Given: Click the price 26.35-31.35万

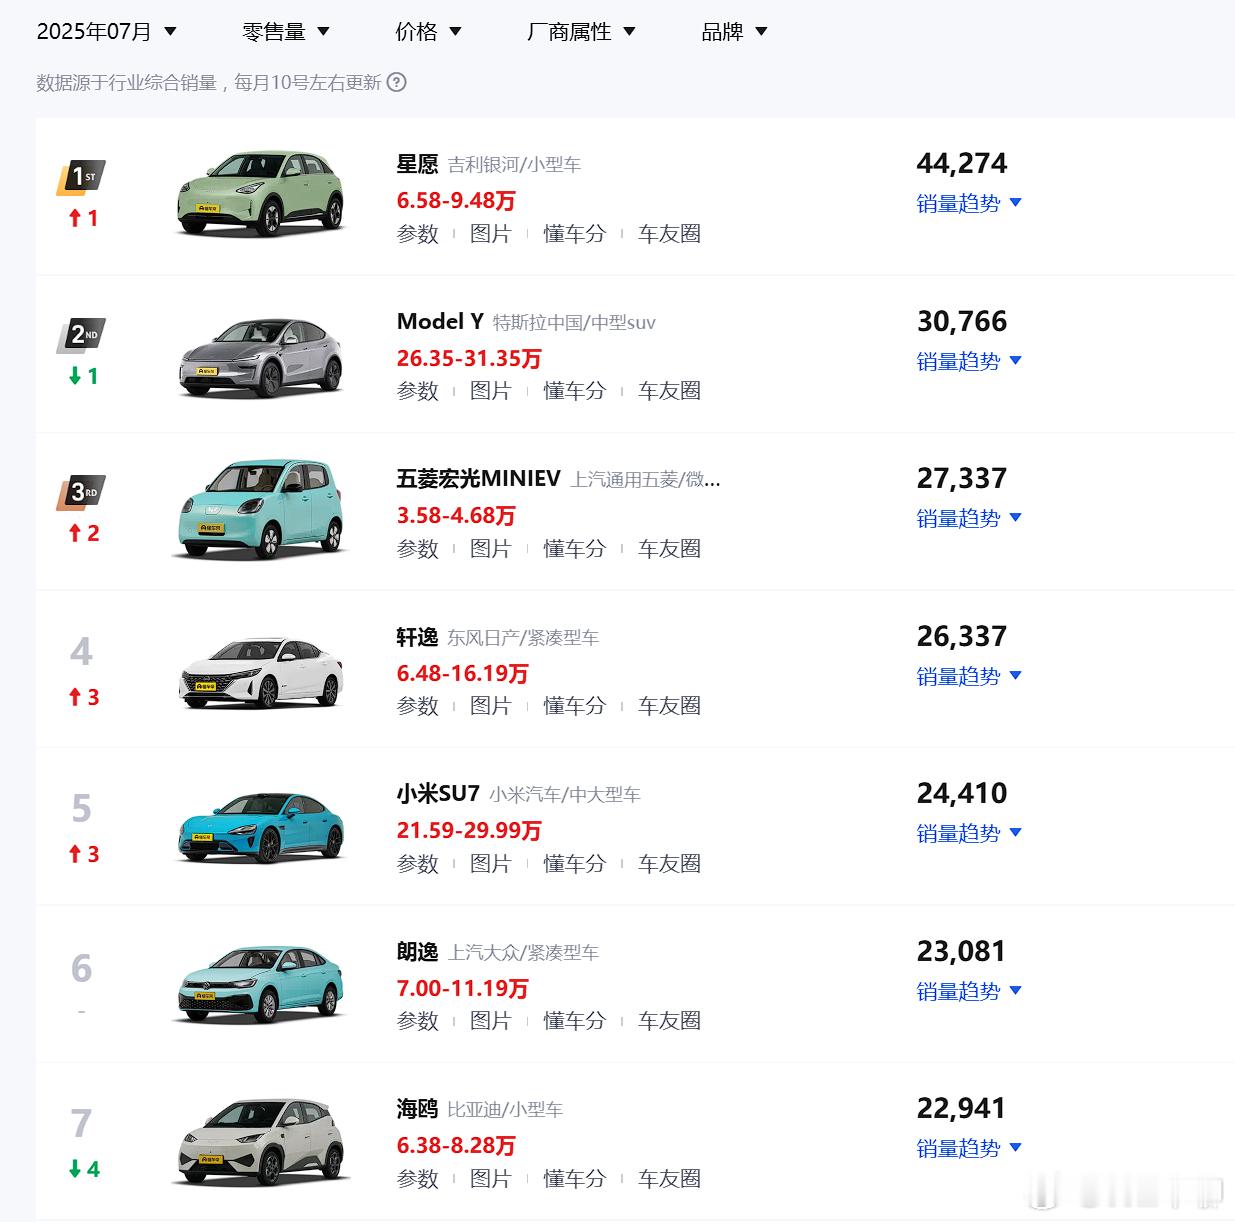Looking at the screenshot, I should coord(469,358).
